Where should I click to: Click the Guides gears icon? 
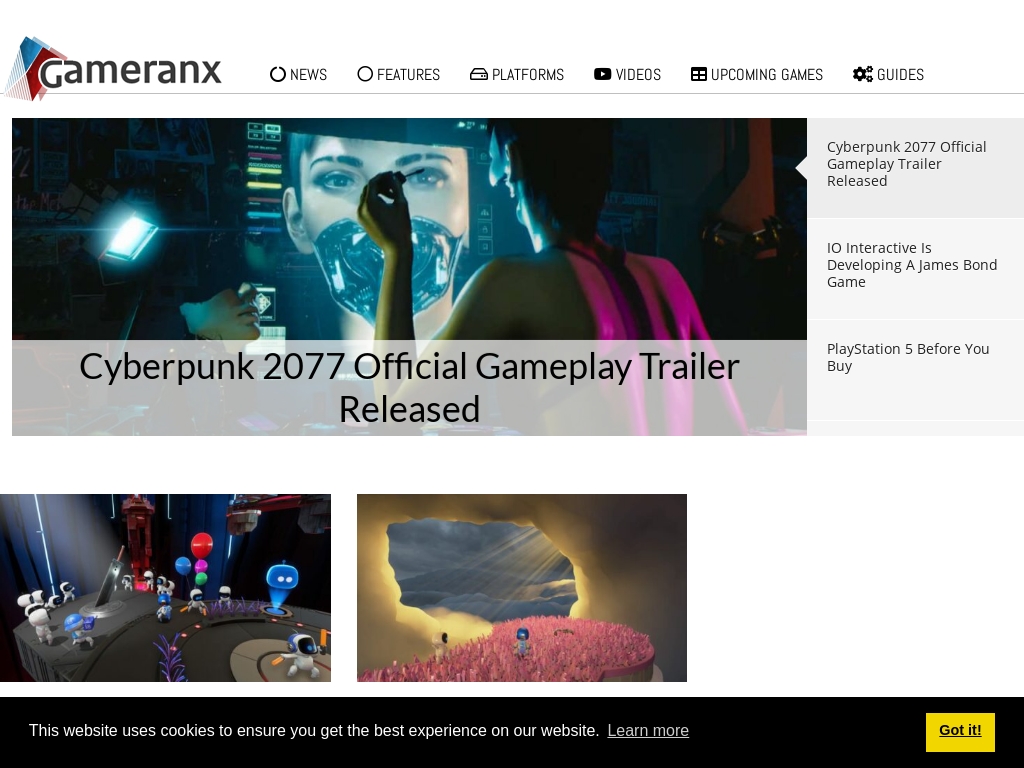(x=863, y=74)
